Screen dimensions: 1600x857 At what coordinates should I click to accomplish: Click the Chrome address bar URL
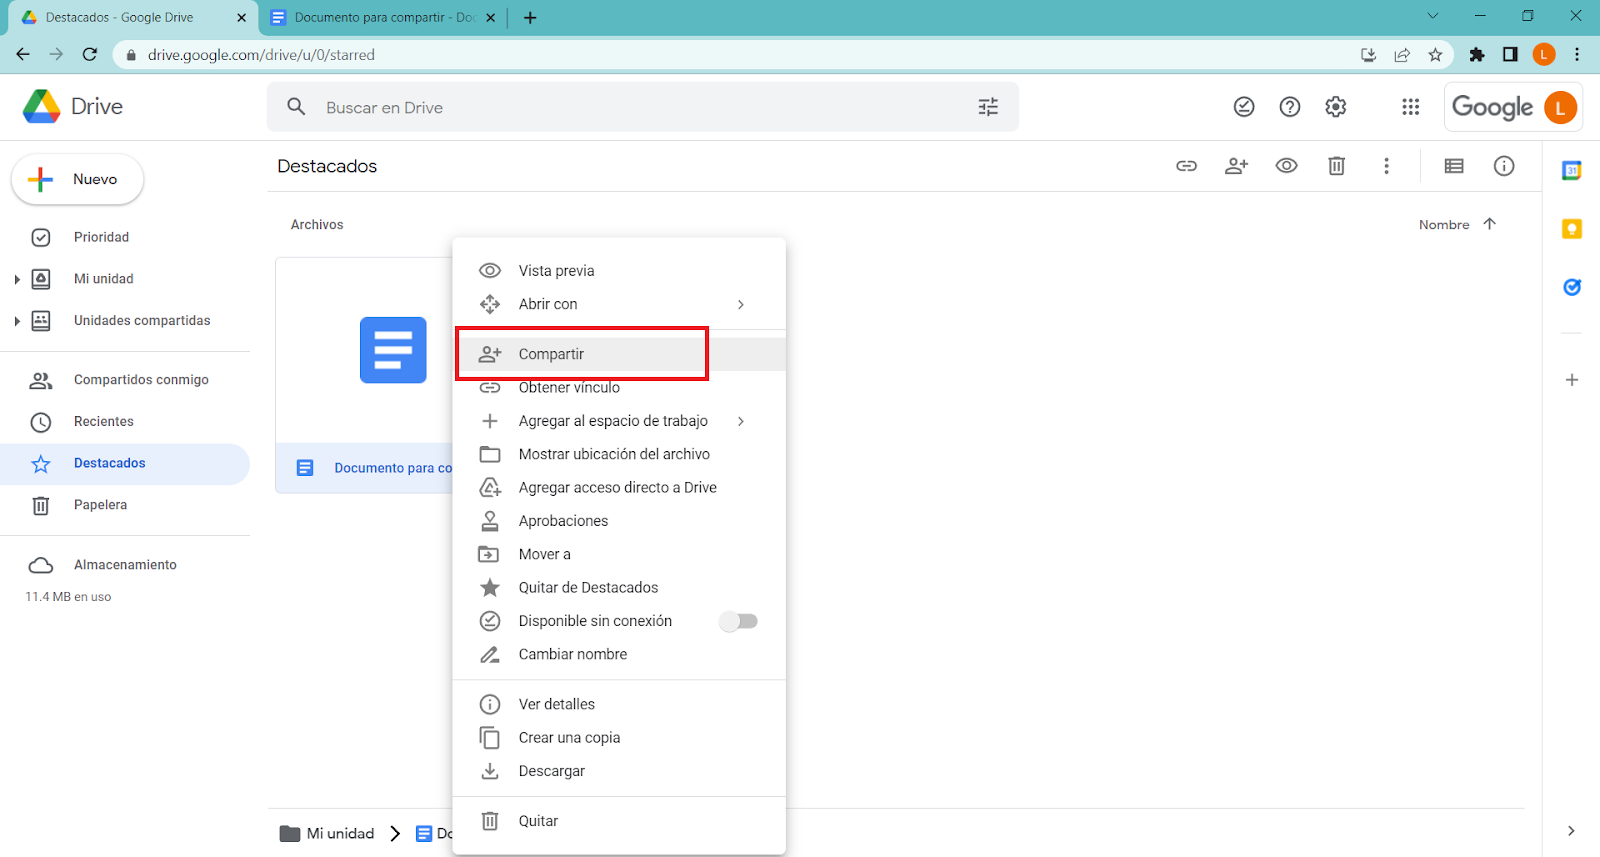(261, 55)
